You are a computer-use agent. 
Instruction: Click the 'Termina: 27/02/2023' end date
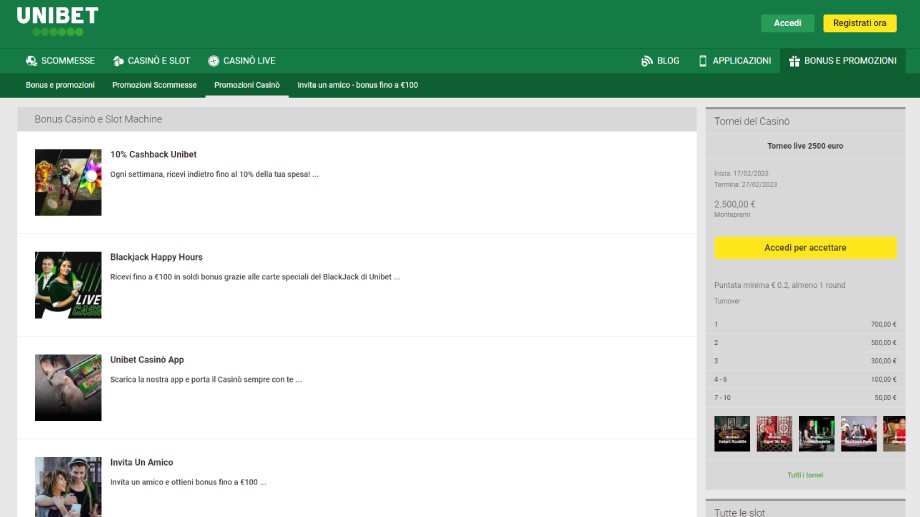[x=745, y=185]
